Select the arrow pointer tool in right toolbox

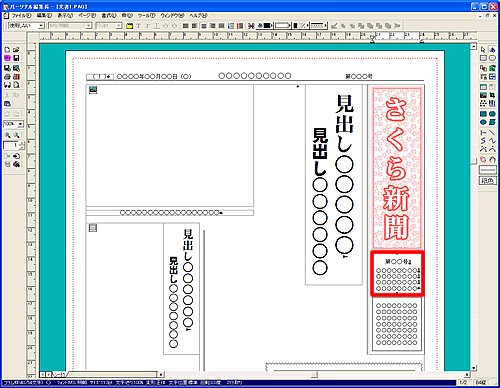click(483, 50)
